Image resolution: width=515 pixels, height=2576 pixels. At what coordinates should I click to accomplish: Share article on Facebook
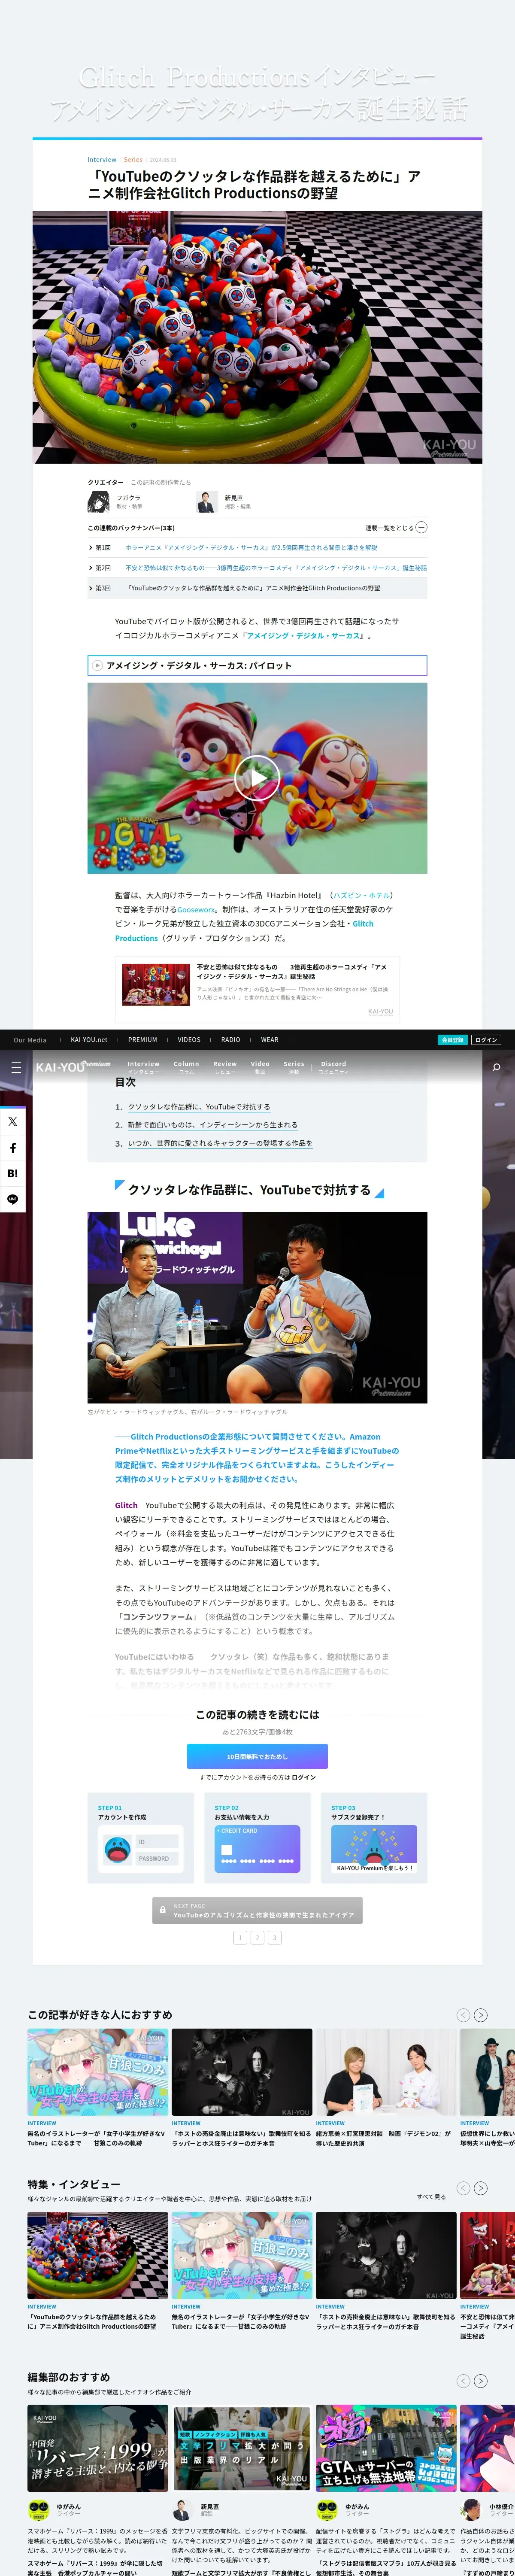(x=13, y=1148)
